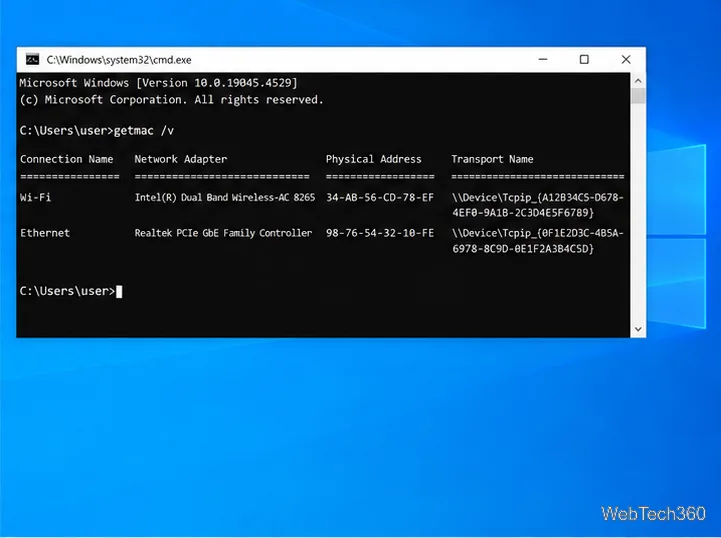Maximize the cmd.exe window

[584, 59]
